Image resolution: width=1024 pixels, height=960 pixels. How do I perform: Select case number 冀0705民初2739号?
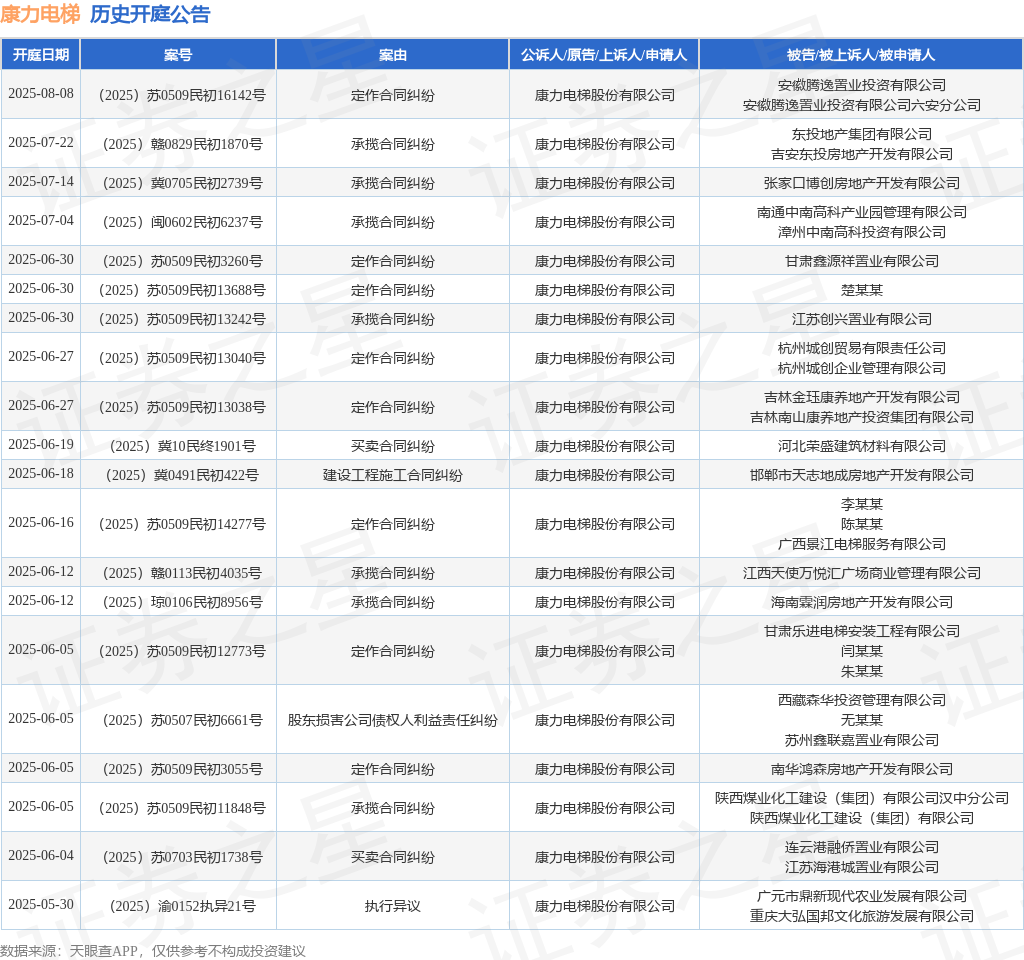coord(182,184)
